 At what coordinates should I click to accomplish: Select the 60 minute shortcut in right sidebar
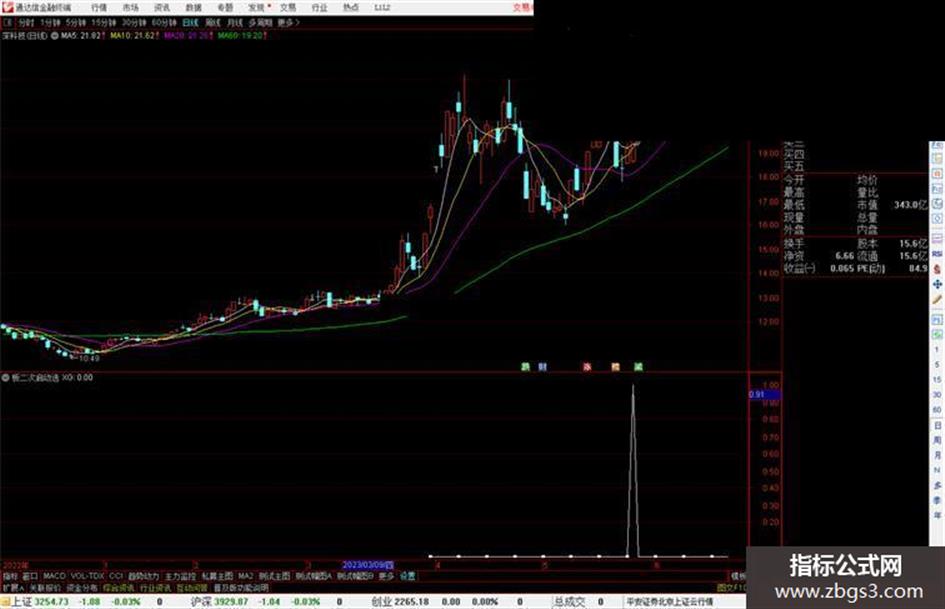[x=937, y=410]
